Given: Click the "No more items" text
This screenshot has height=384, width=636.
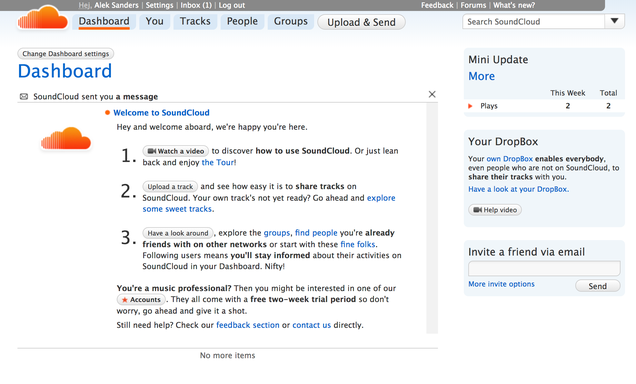Looking at the screenshot, I should click(228, 356).
